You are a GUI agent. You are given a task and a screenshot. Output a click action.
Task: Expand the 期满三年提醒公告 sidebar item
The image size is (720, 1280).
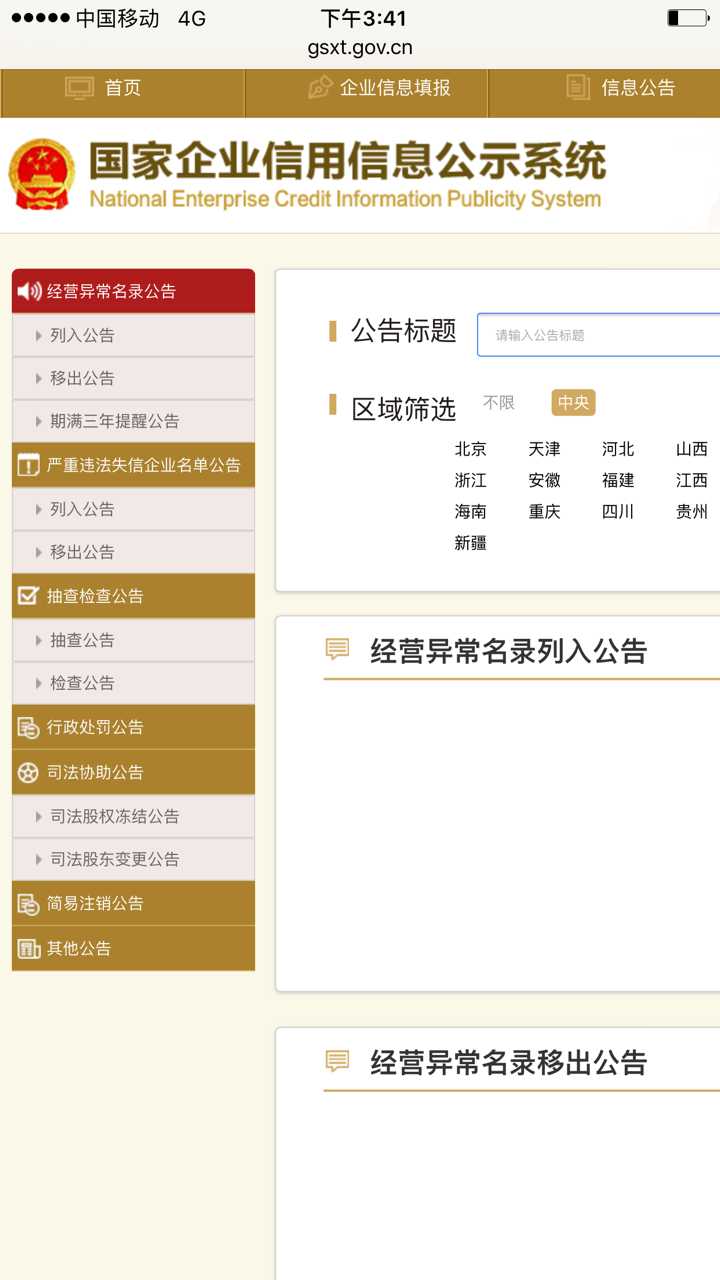114,421
